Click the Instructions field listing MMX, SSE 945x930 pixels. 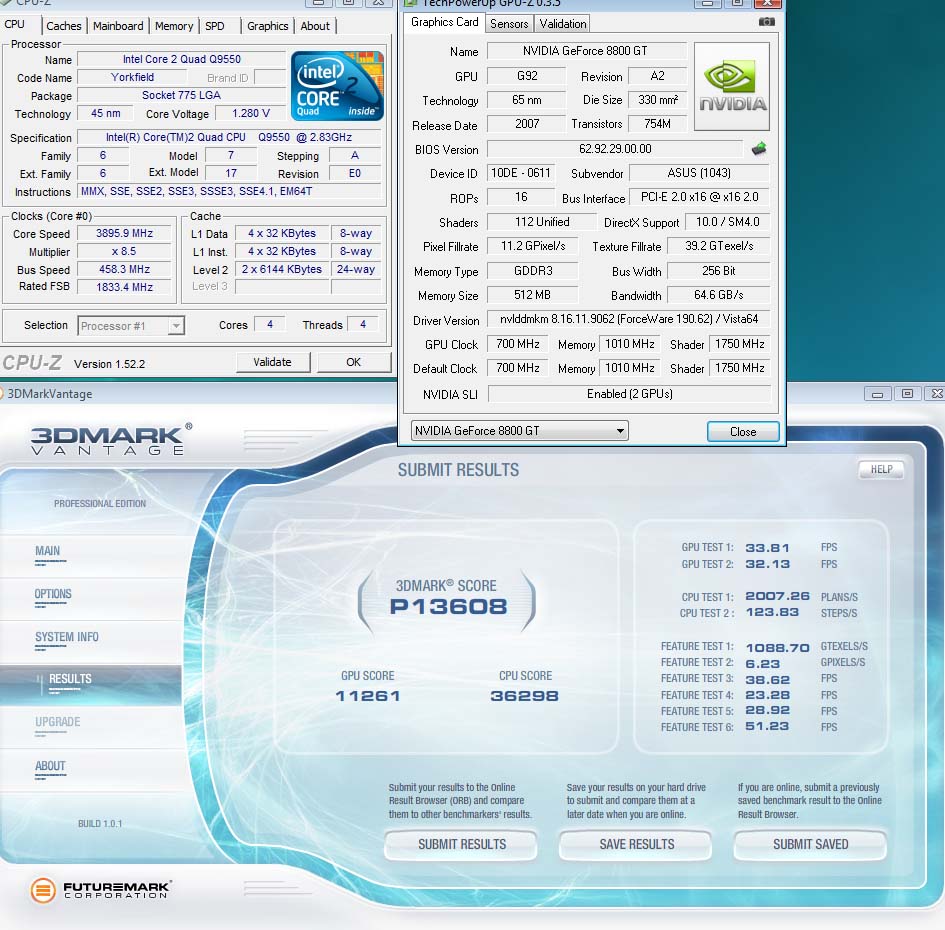(230, 191)
